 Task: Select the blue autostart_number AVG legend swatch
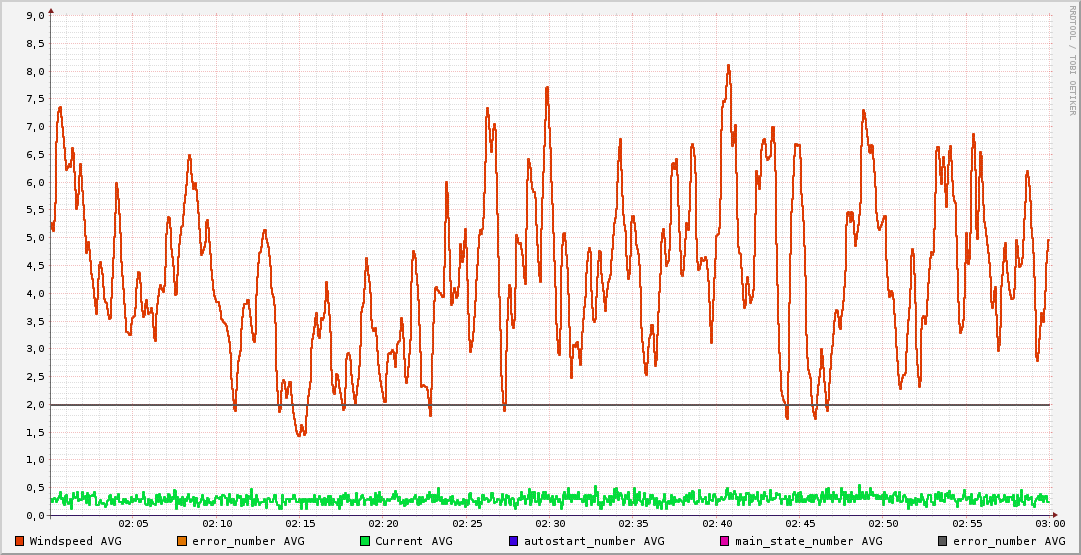coord(514,541)
